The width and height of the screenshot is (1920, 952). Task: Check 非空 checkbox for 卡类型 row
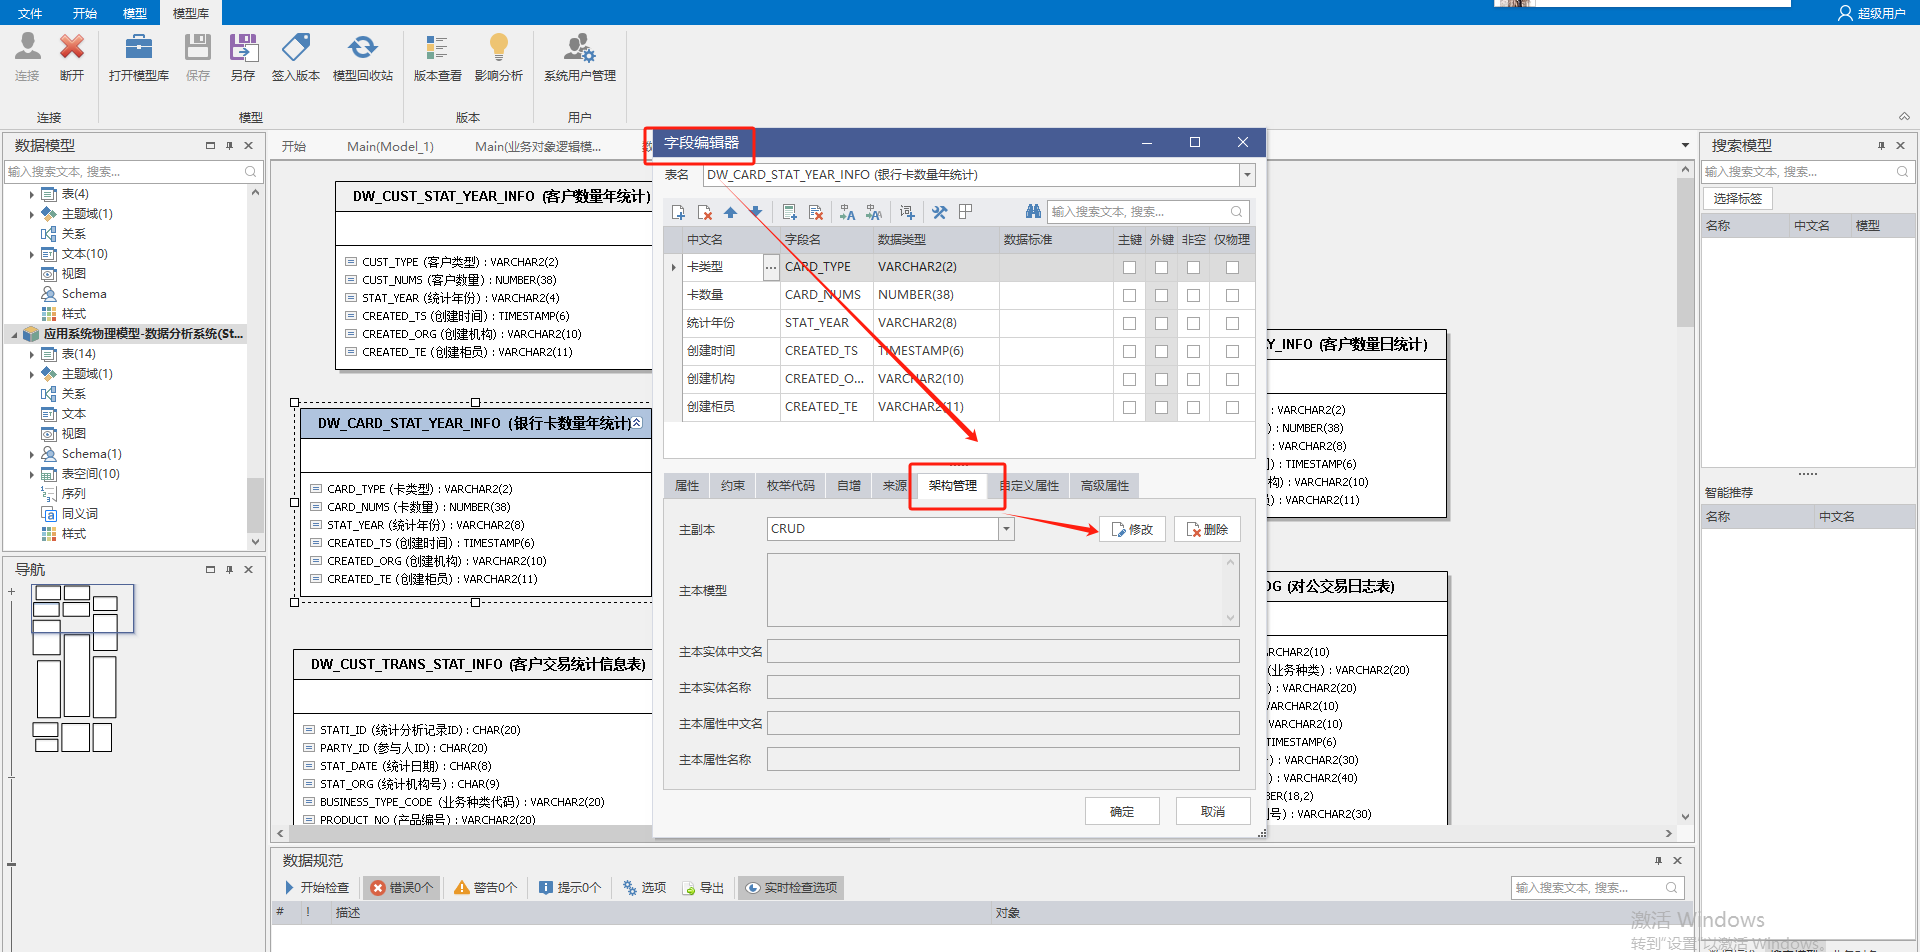pos(1193,267)
